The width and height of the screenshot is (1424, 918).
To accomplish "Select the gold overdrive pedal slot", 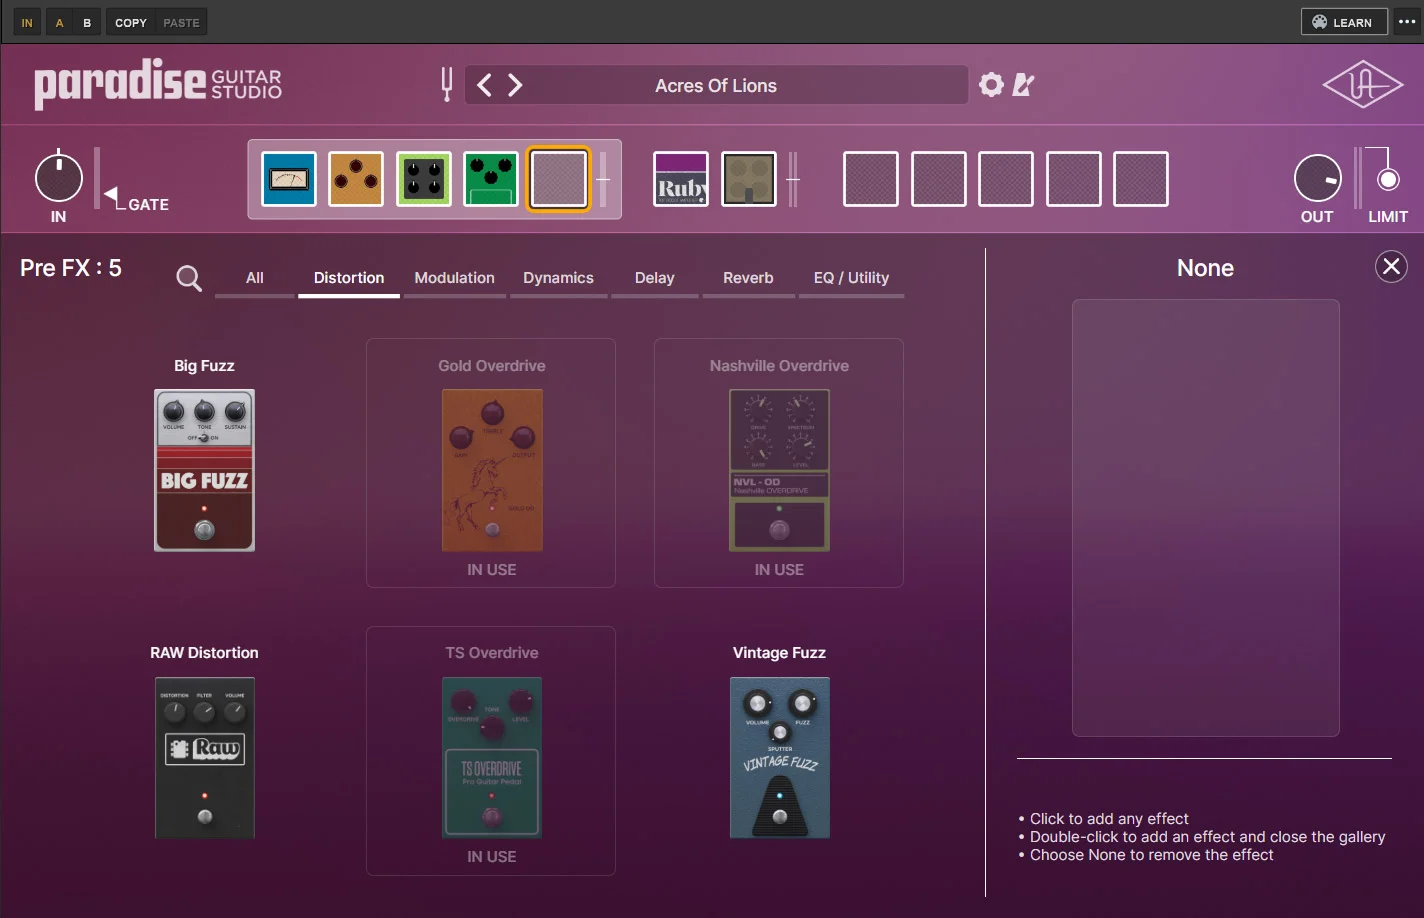I will pyautogui.click(x=356, y=179).
